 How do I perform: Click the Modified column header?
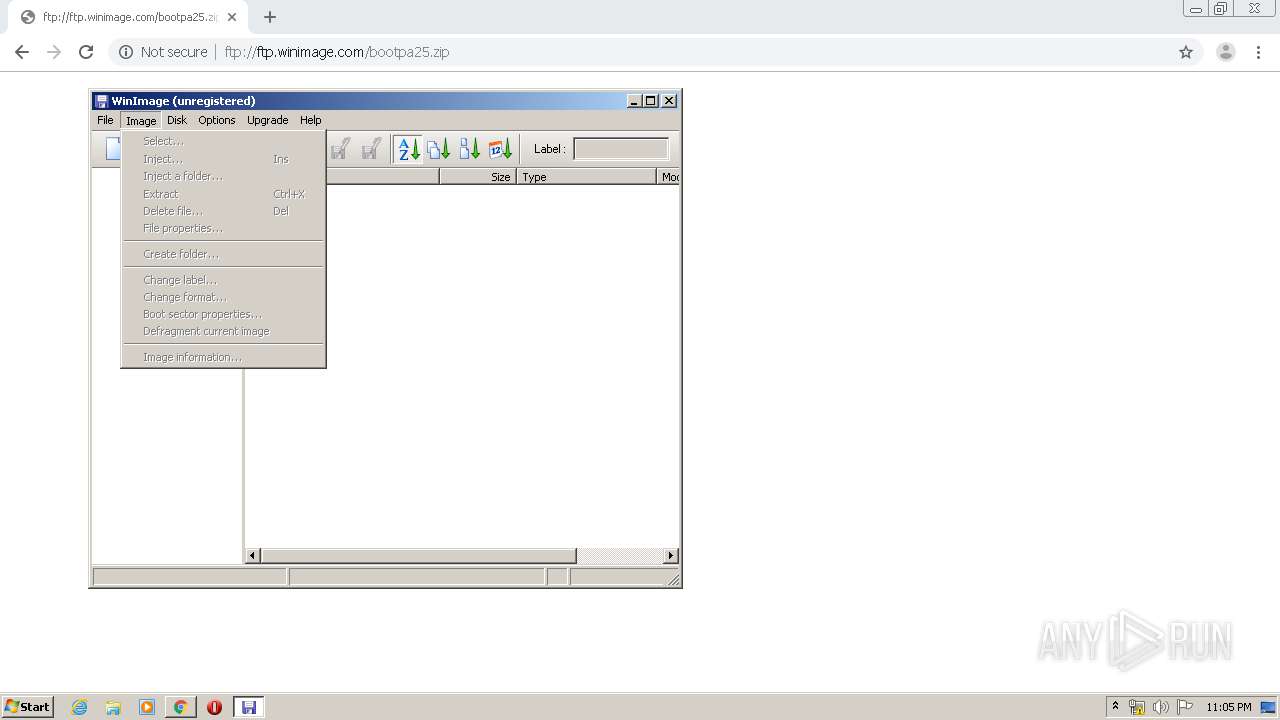coord(669,177)
